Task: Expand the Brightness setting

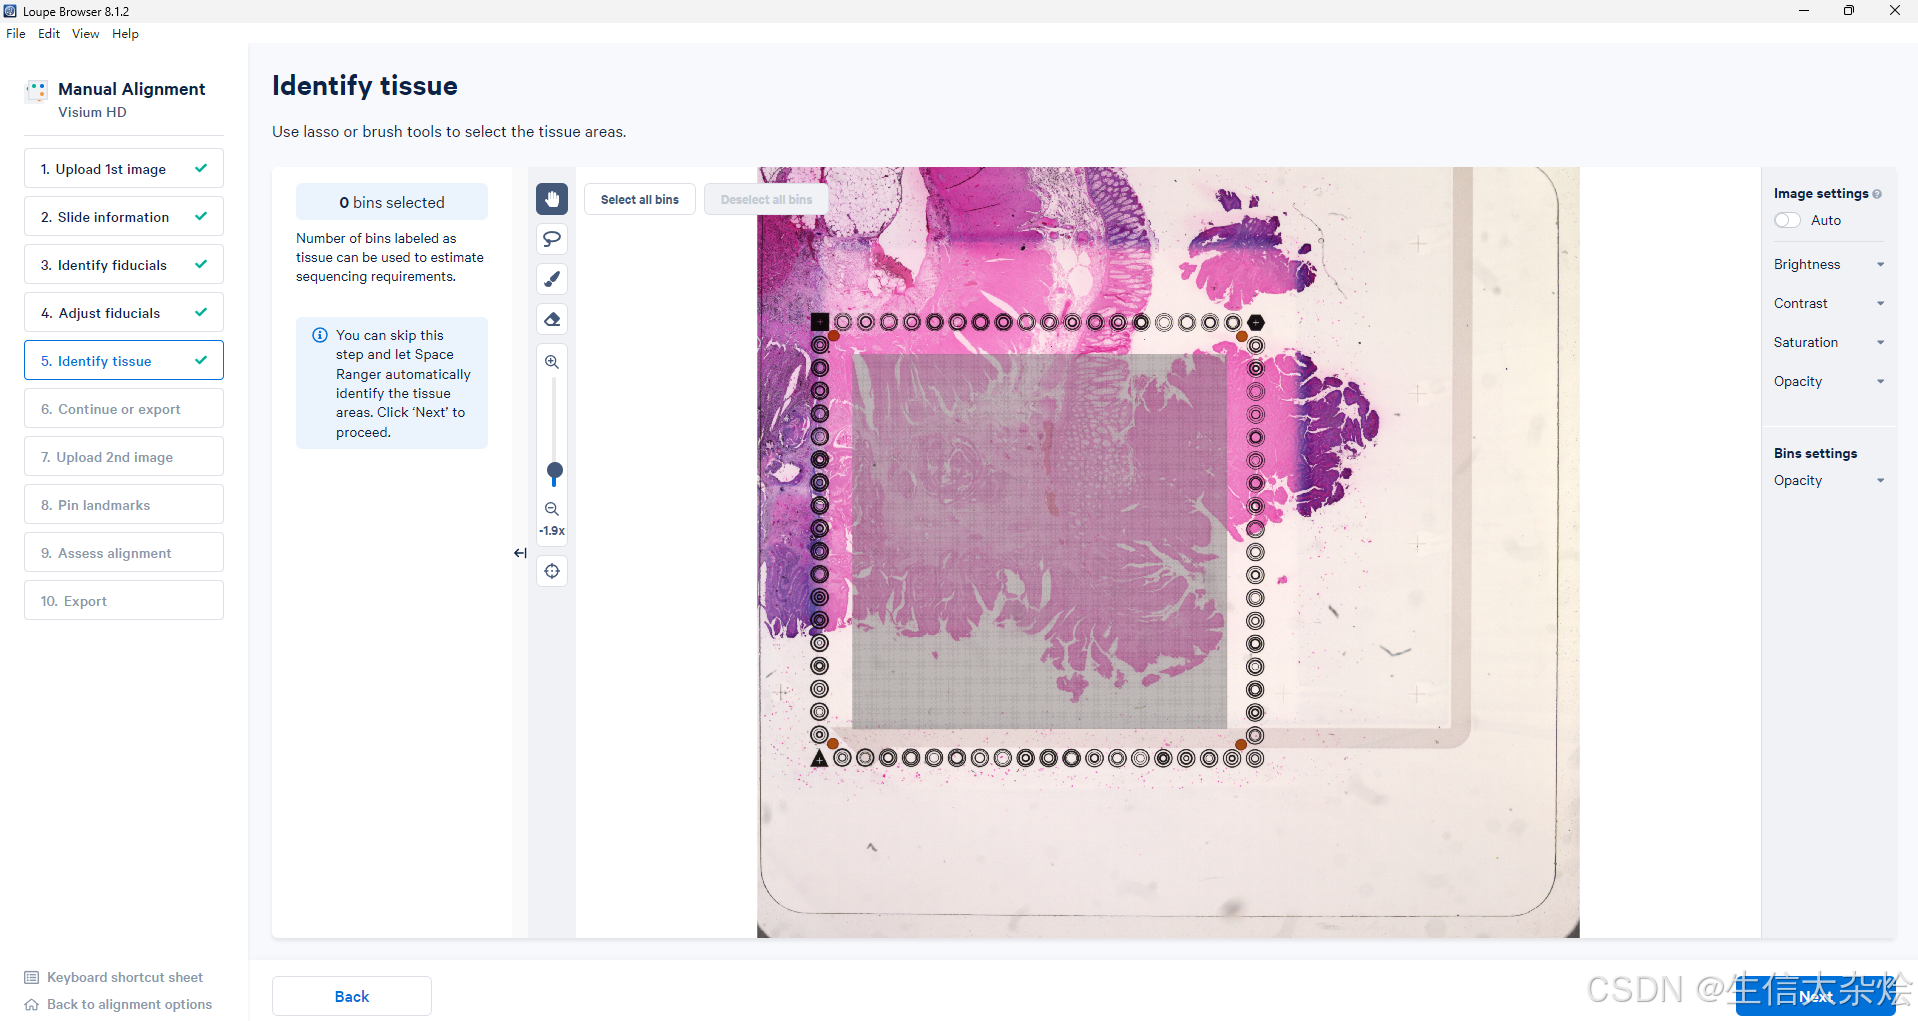Action: pos(1829,264)
